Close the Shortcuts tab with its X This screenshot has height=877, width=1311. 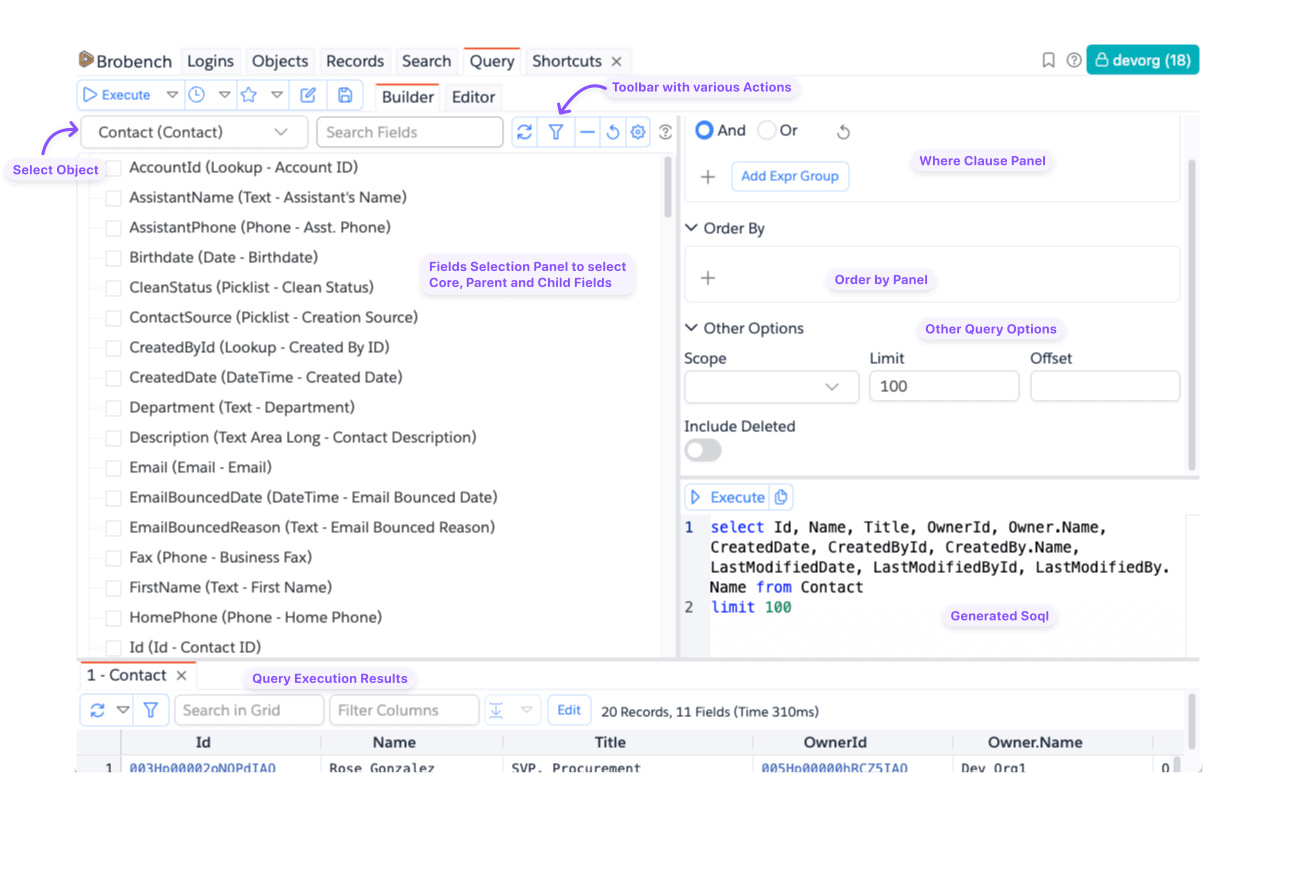pos(616,62)
